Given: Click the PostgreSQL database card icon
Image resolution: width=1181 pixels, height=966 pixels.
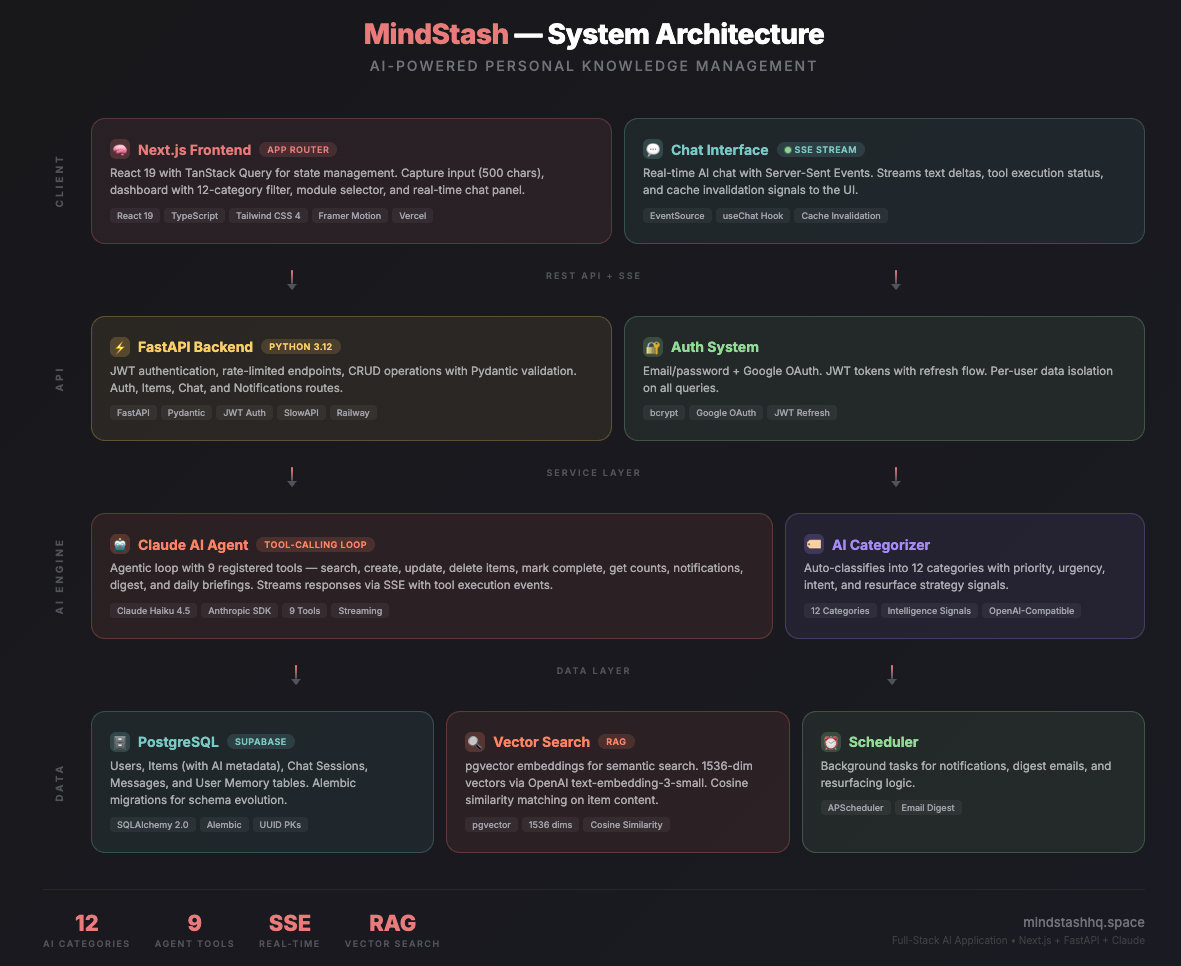Looking at the screenshot, I should pos(121,742).
